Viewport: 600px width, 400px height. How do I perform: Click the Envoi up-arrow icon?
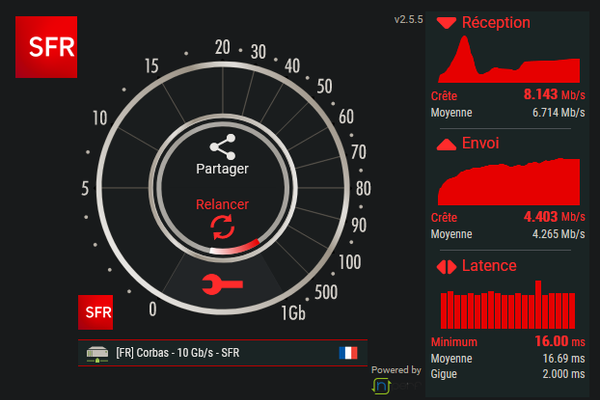(446, 144)
